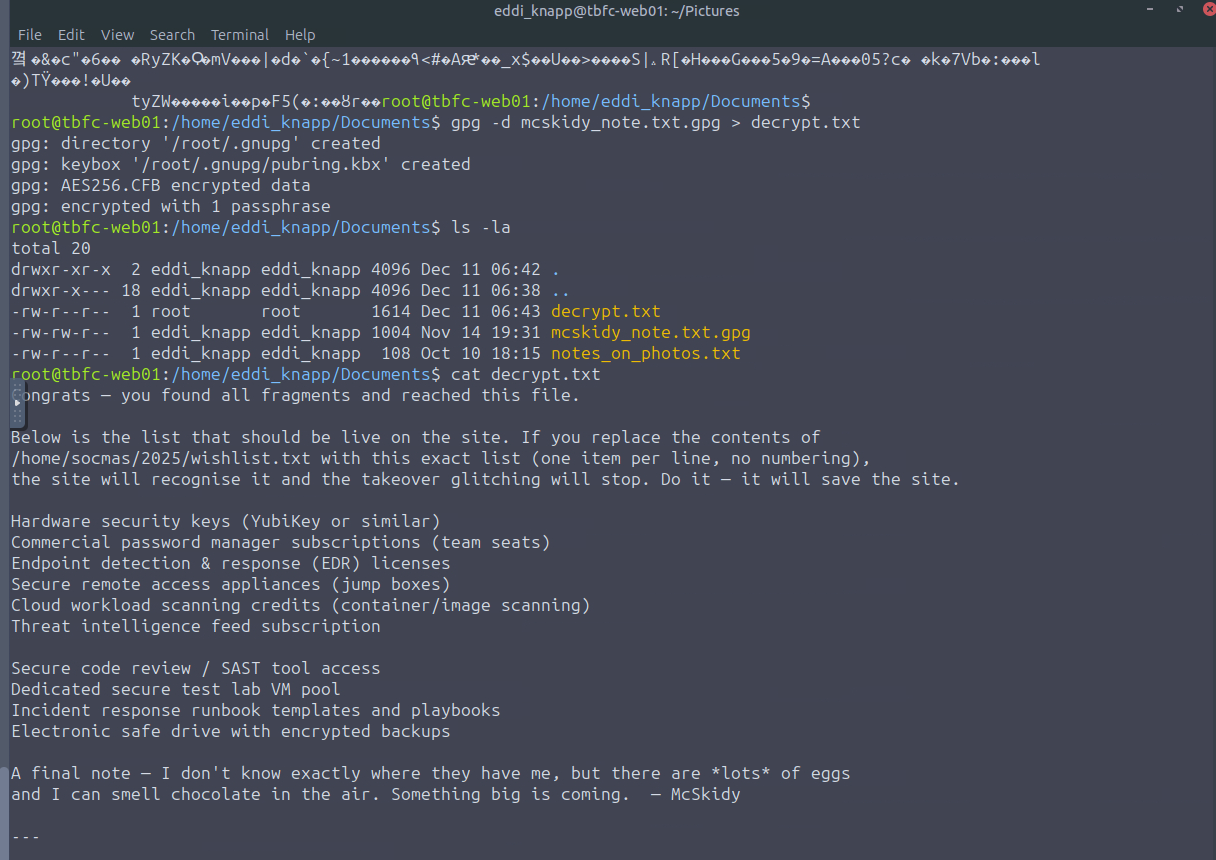Click the "Threat intelligence feed subscription" line
This screenshot has height=860, width=1216.
[x=195, y=626]
